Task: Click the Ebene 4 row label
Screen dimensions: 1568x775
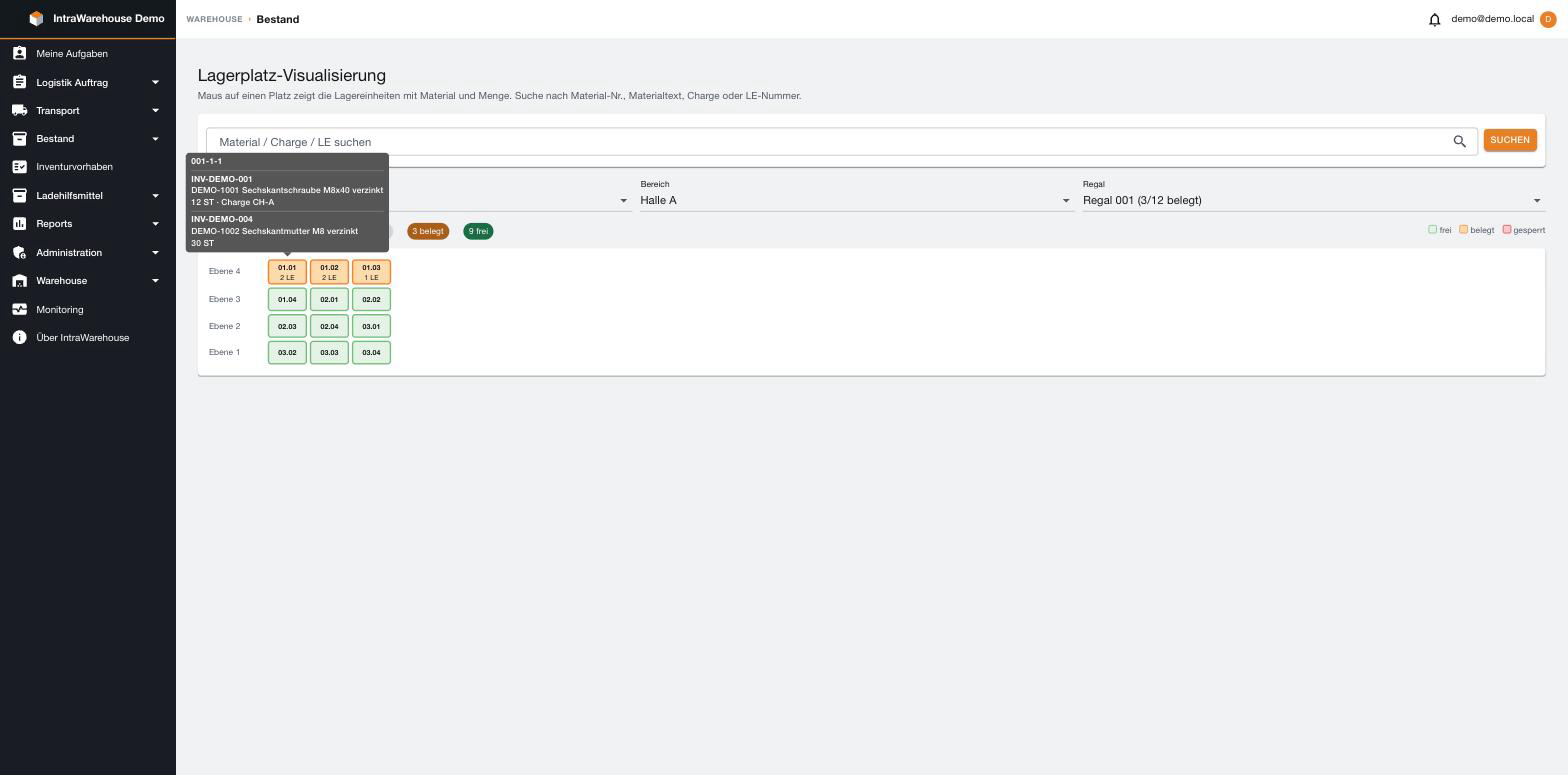Action: pos(225,271)
